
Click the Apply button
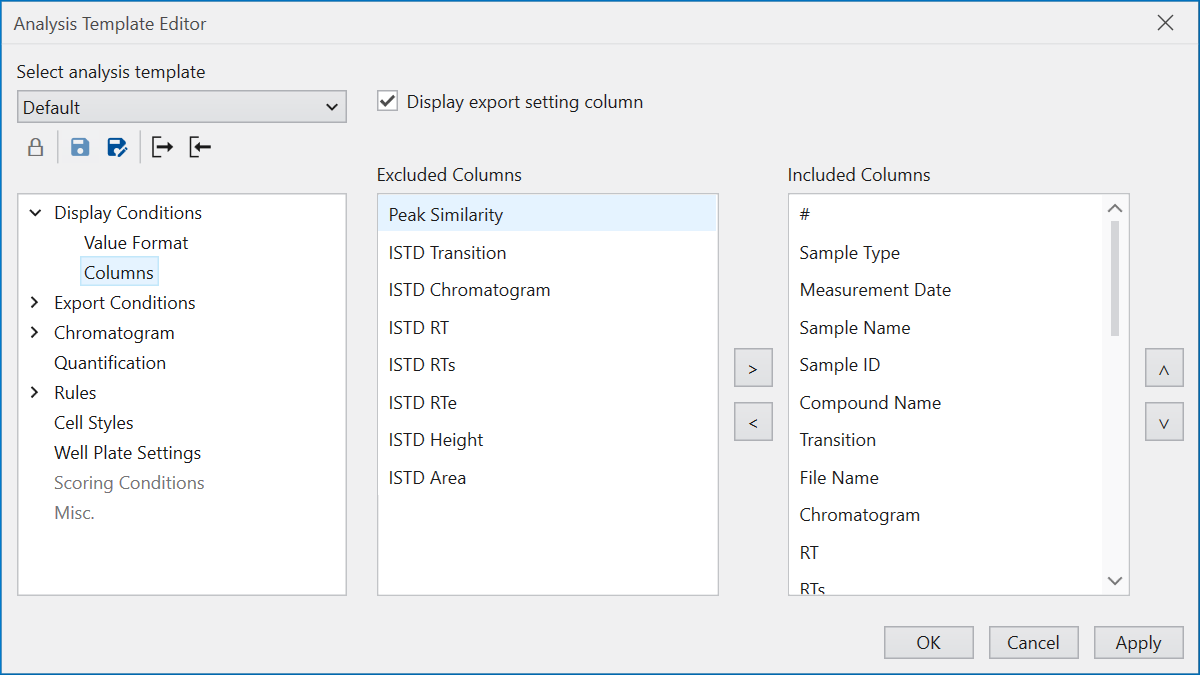pyautogui.click(x=1138, y=643)
